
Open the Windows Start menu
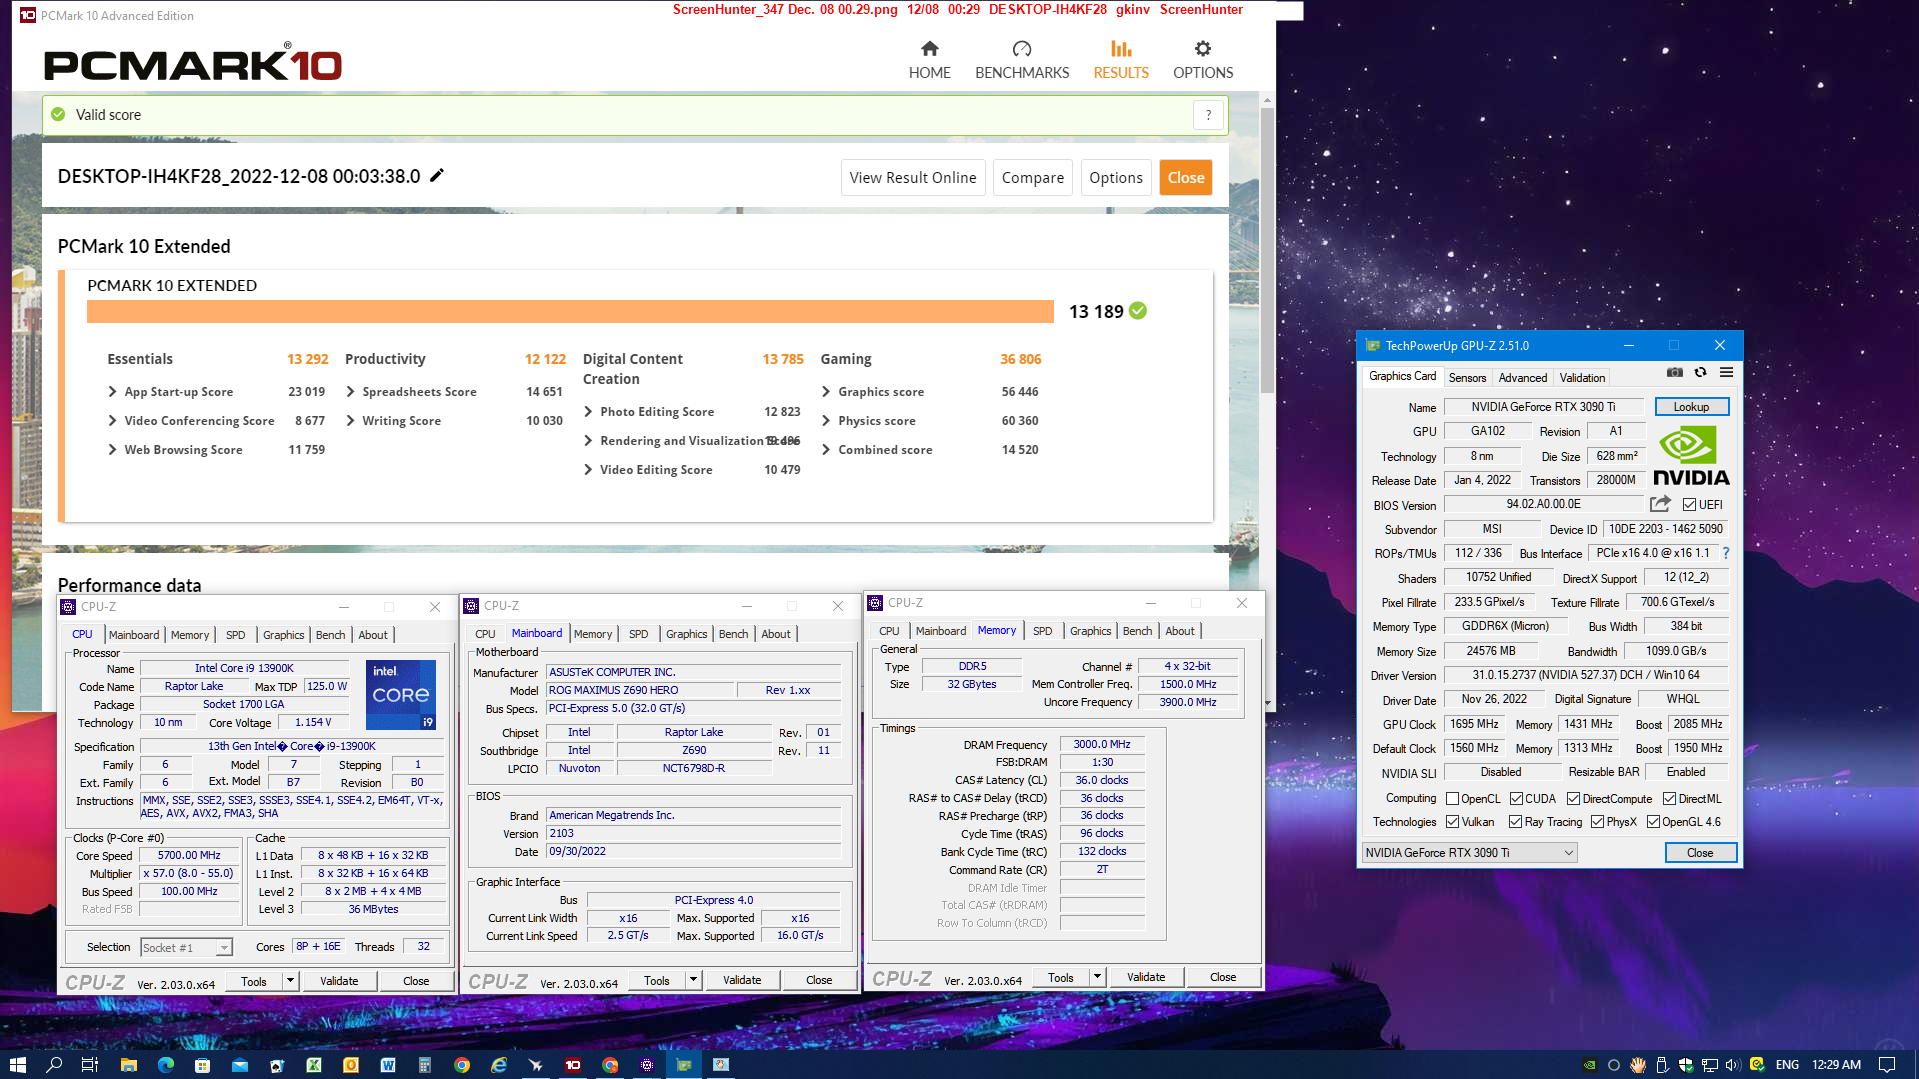[x=18, y=1064]
